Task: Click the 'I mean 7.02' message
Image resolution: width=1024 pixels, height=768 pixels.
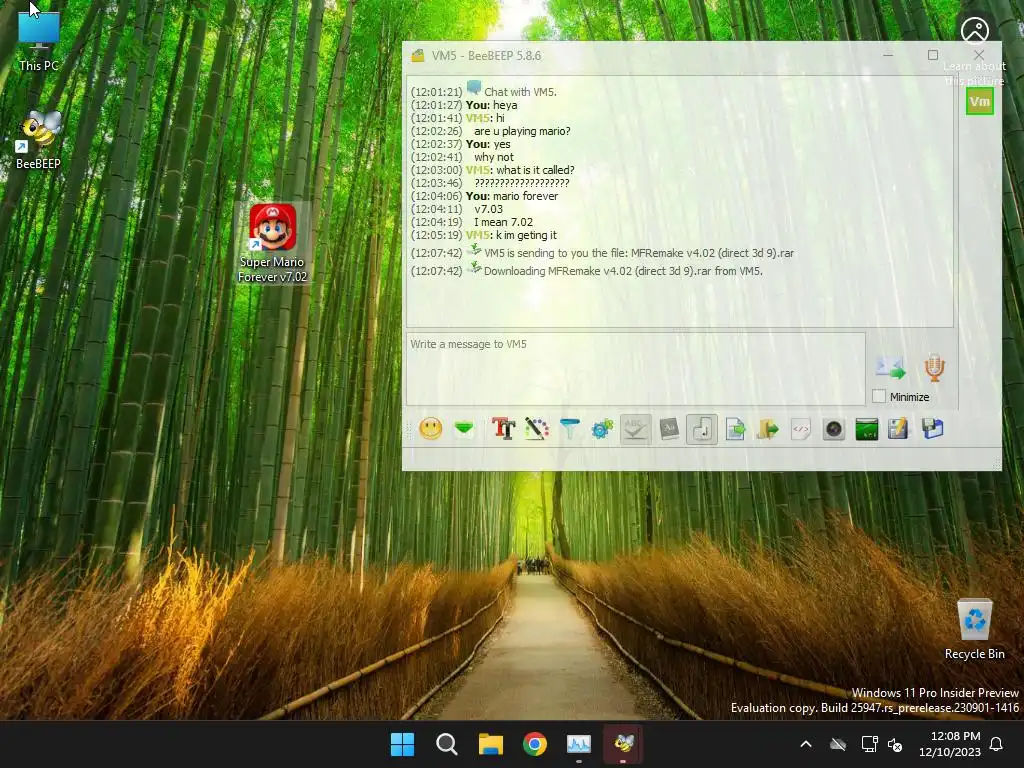Action: point(504,222)
